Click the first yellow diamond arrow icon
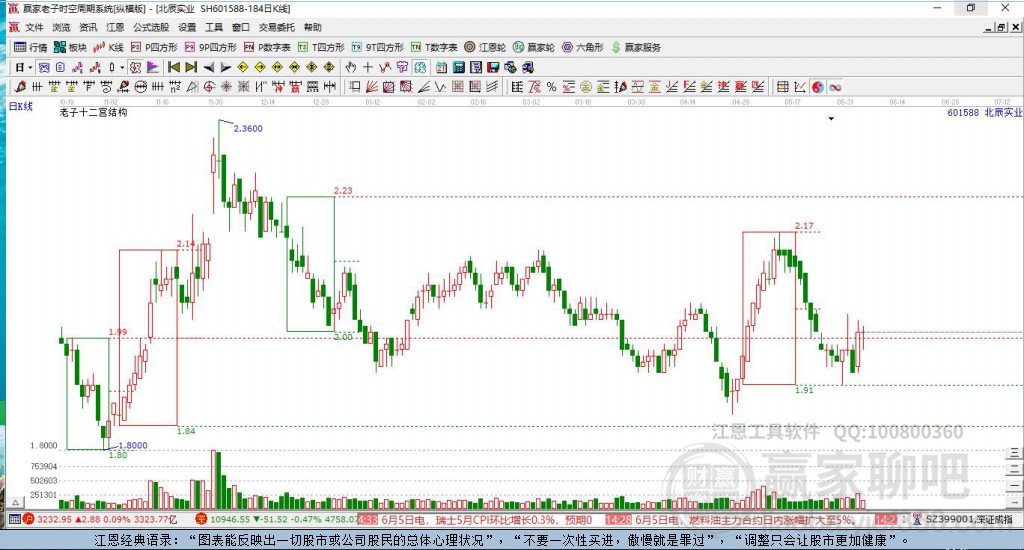The image size is (1024, 550). [243, 67]
